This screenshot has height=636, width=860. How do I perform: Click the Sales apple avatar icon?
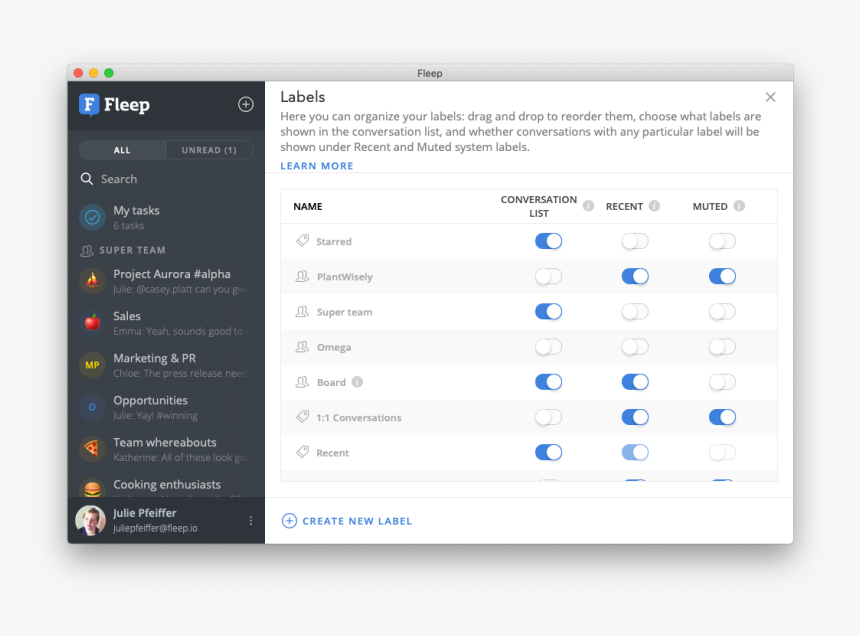click(x=92, y=322)
